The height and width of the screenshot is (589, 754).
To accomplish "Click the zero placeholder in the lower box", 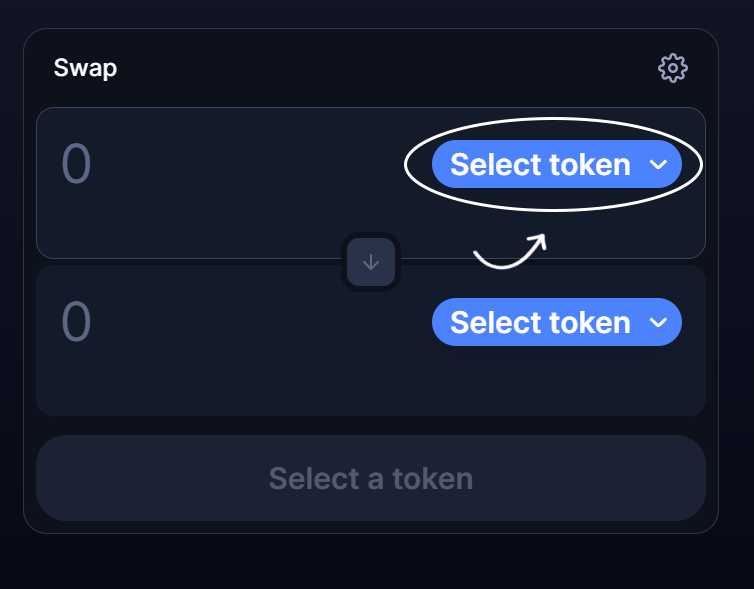I will (x=76, y=323).
